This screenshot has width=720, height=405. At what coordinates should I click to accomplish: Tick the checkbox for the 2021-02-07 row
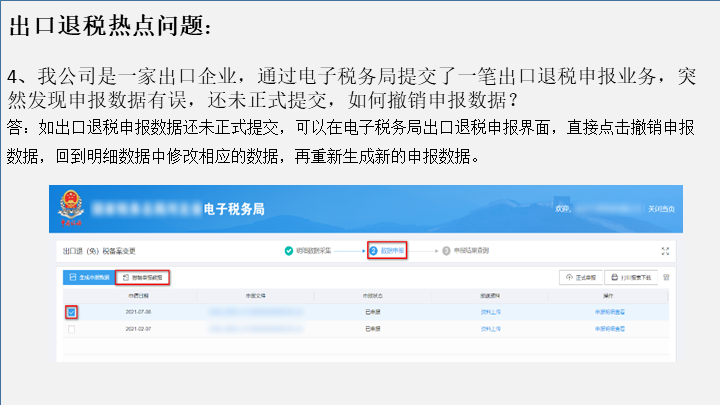(71, 329)
